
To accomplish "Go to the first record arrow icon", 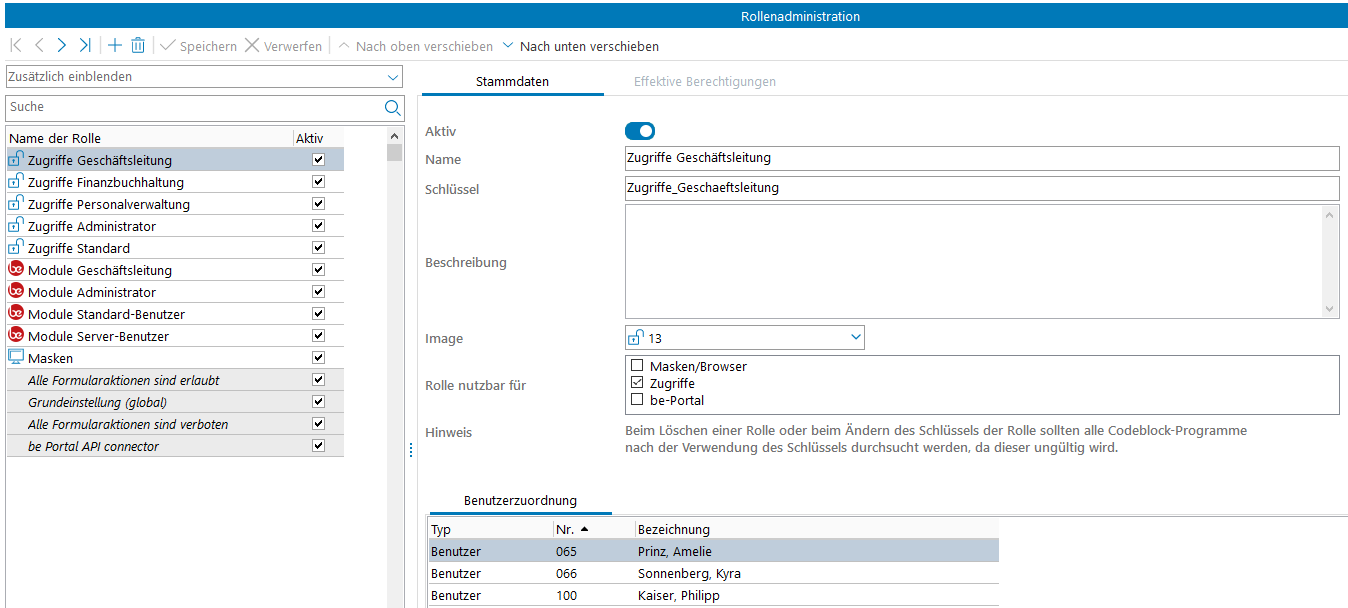I will click(x=15, y=46).
